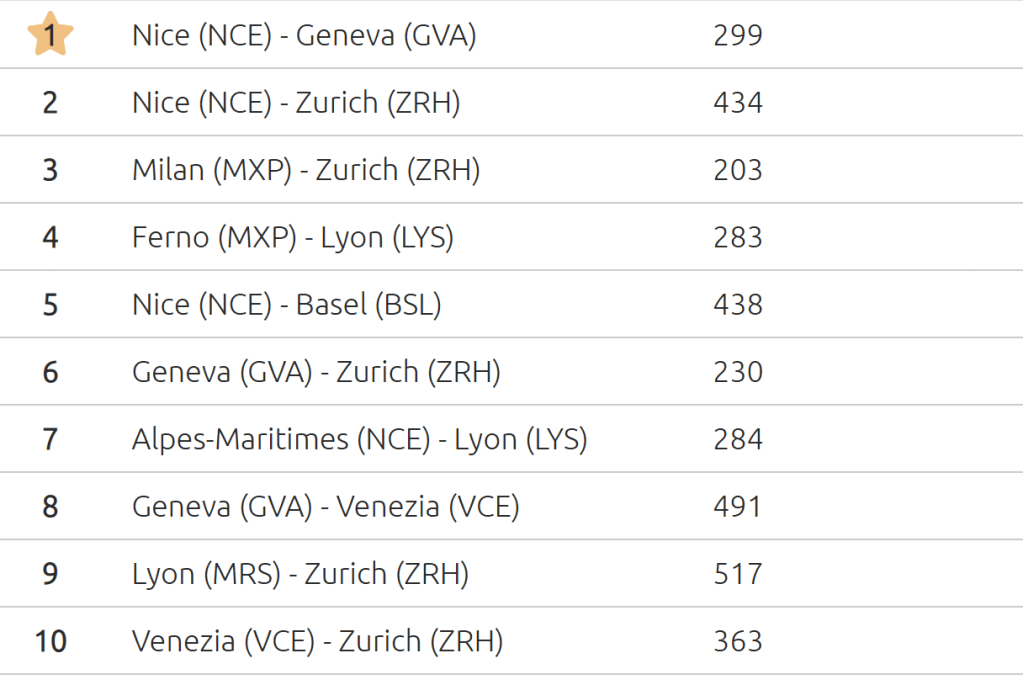Click the value 299 in first row
Image resolution: width=1023 pixels, height=685 pixels.
coord(738,36)
